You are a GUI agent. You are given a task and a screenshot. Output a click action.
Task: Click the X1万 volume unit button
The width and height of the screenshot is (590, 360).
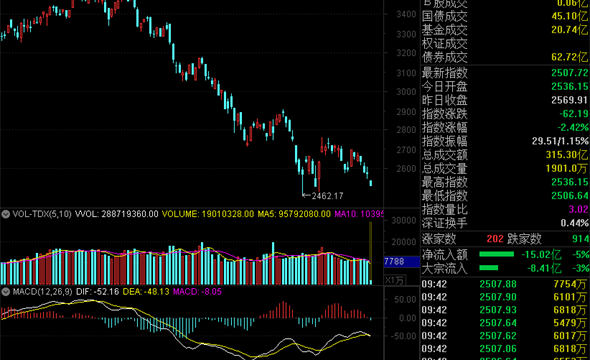[394, 280]
